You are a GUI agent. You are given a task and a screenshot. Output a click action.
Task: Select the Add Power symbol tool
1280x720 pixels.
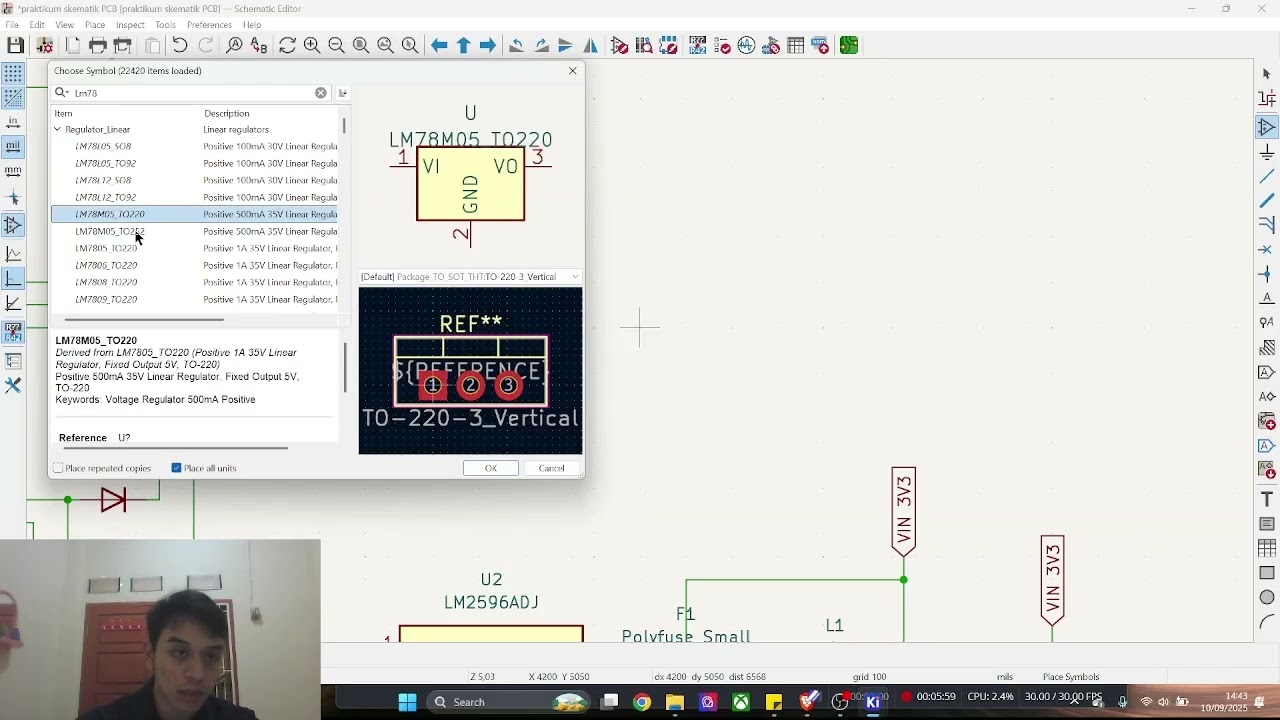pos(1267,152)
